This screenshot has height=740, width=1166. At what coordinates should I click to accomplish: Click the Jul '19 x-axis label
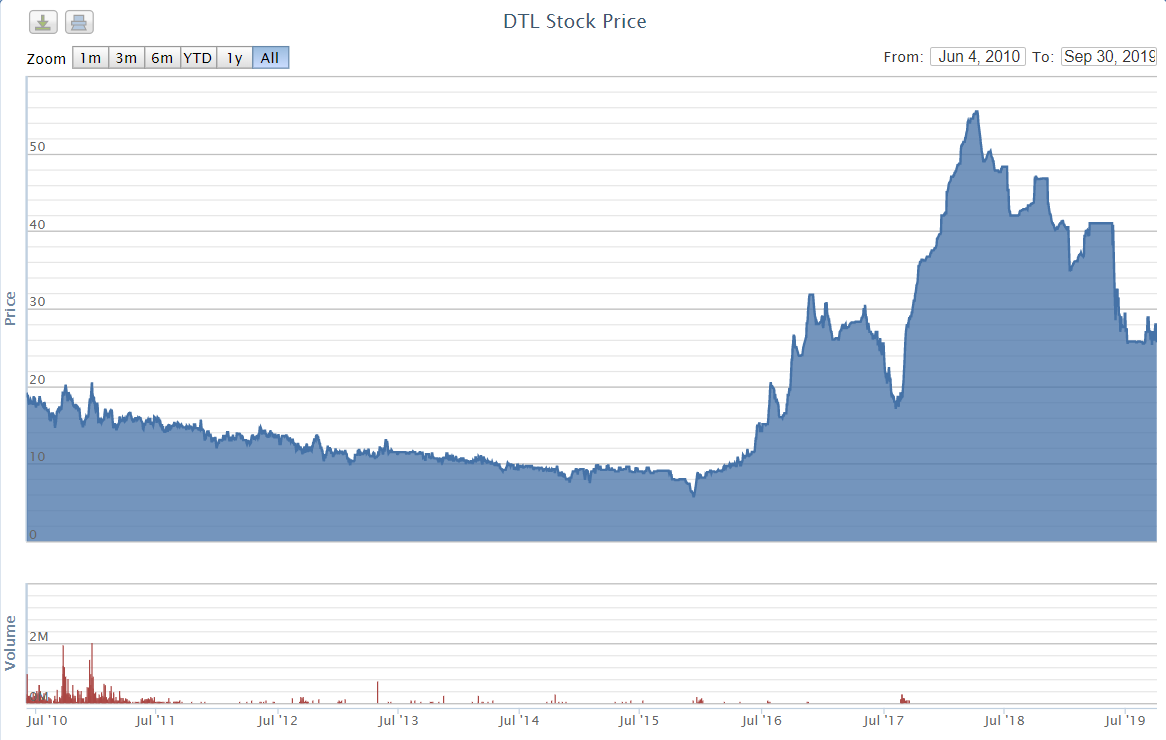pos(1128,719)
